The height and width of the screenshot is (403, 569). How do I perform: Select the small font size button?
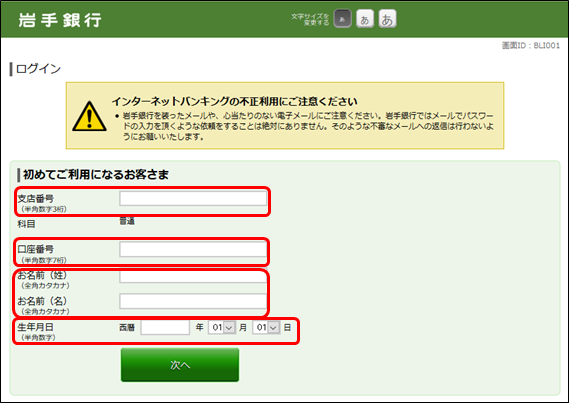342,19
